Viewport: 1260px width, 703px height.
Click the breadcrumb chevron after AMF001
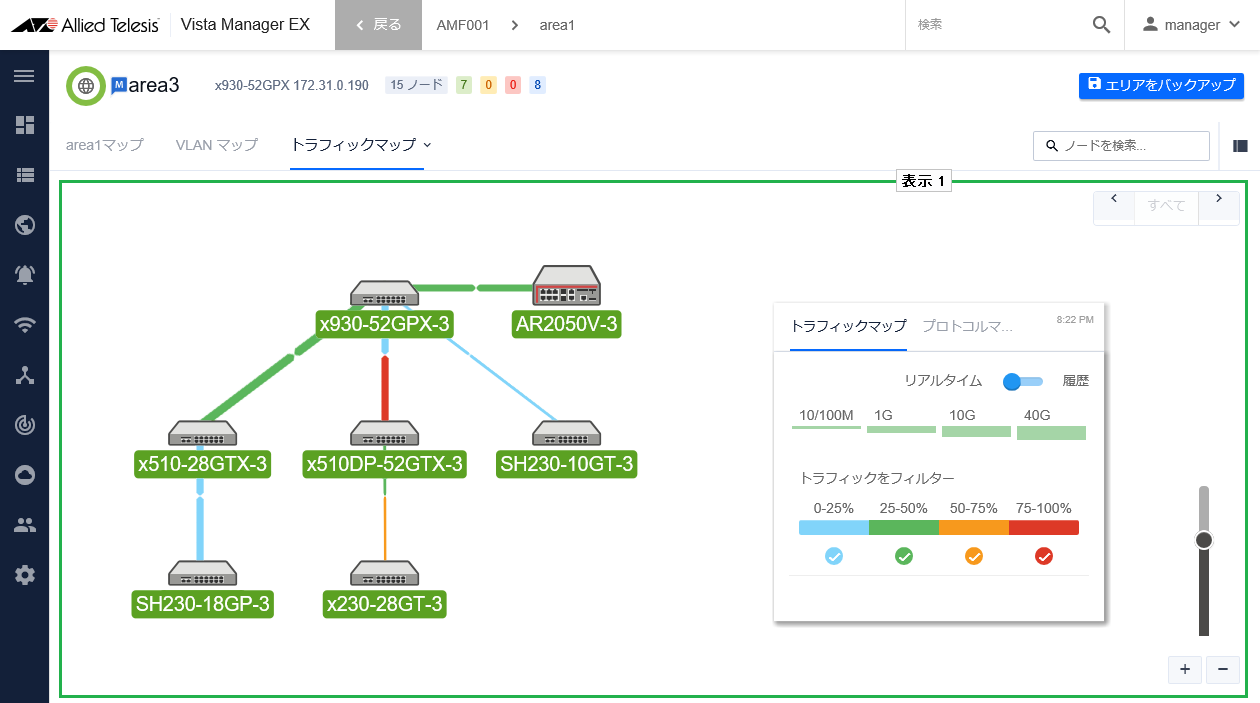(514, 25)
